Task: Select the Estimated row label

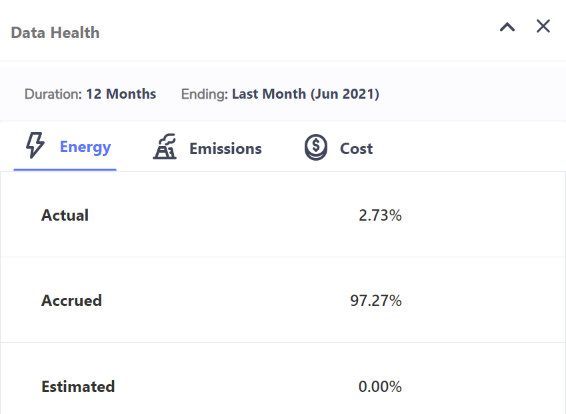Action: click(x=78, y=387)
